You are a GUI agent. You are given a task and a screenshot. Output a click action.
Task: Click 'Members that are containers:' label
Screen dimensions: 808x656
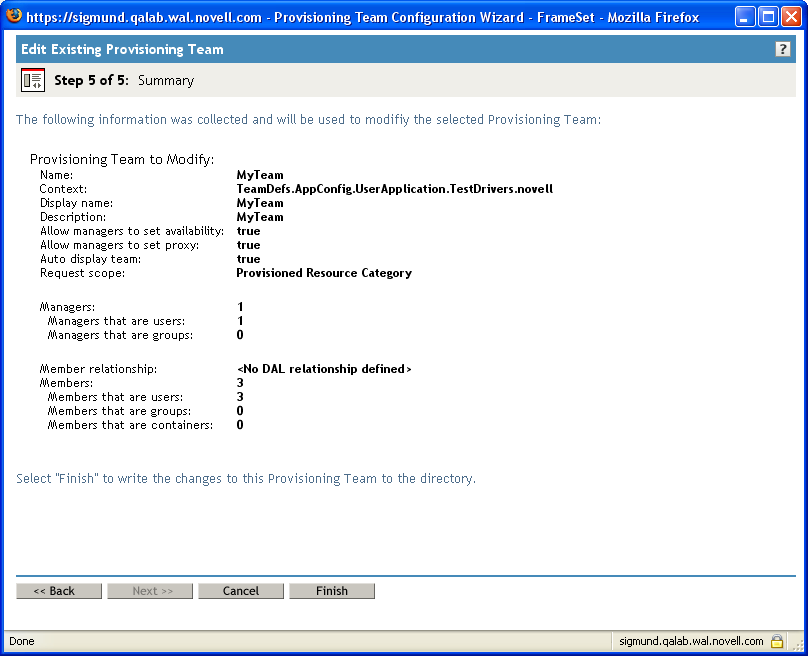click(x=130, y=425)
